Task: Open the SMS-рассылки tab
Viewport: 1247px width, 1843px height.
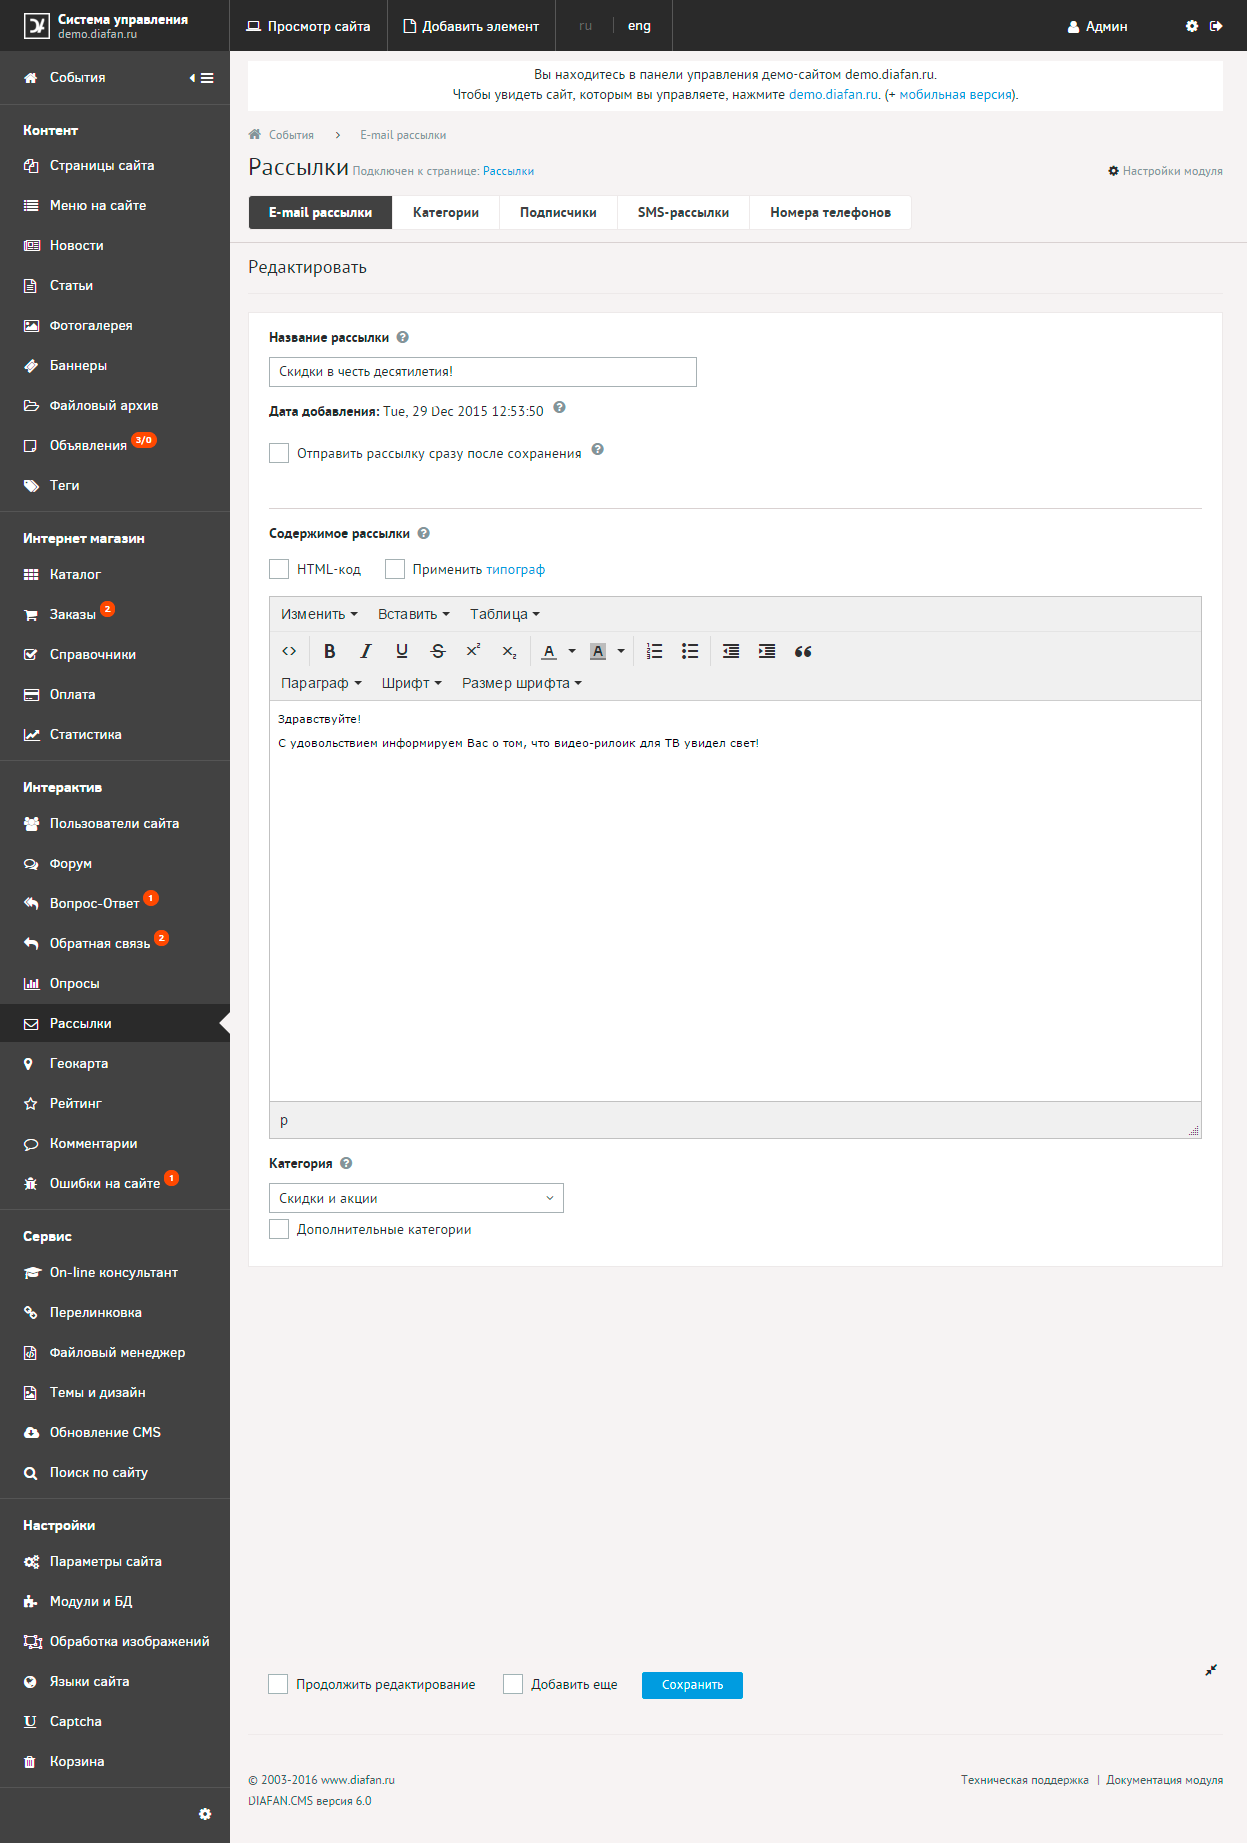Action: click(x=683, y=212)
